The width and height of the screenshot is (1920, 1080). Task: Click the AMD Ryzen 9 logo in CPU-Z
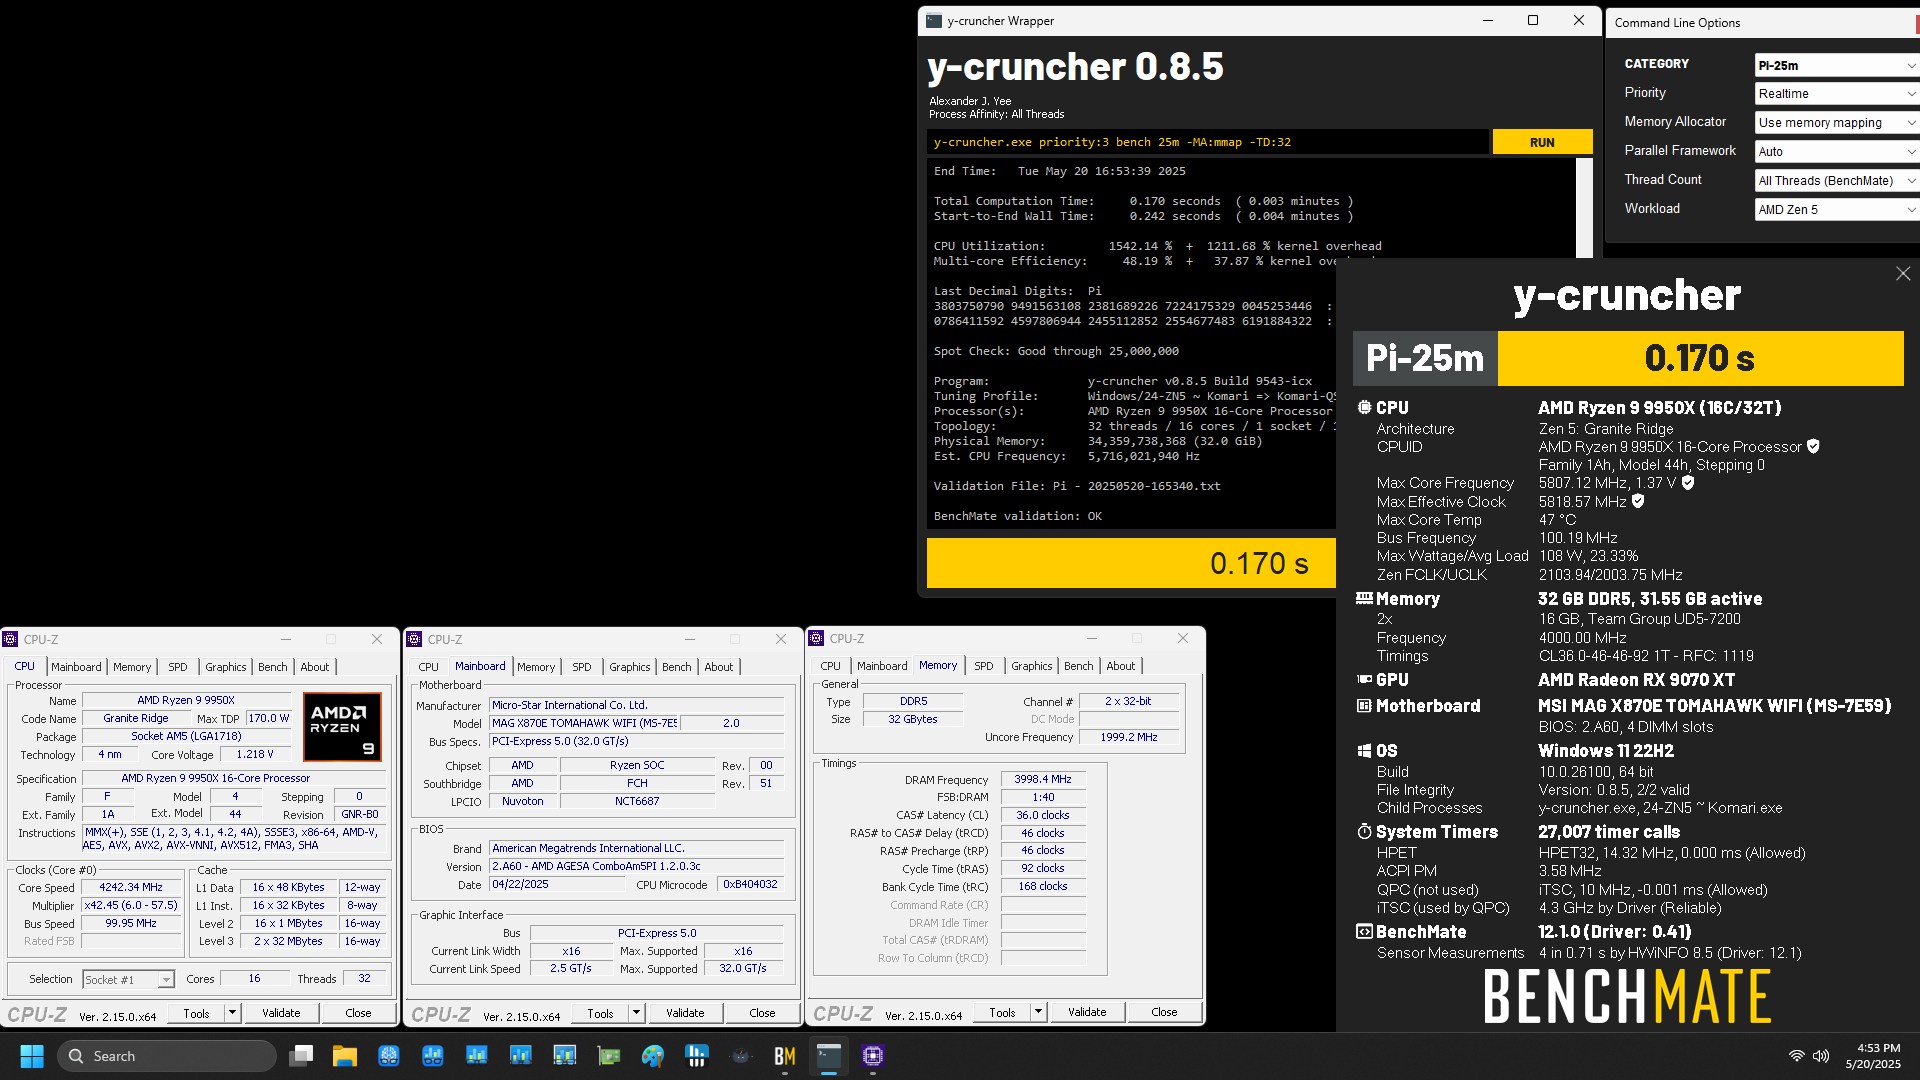coord(342,727)
